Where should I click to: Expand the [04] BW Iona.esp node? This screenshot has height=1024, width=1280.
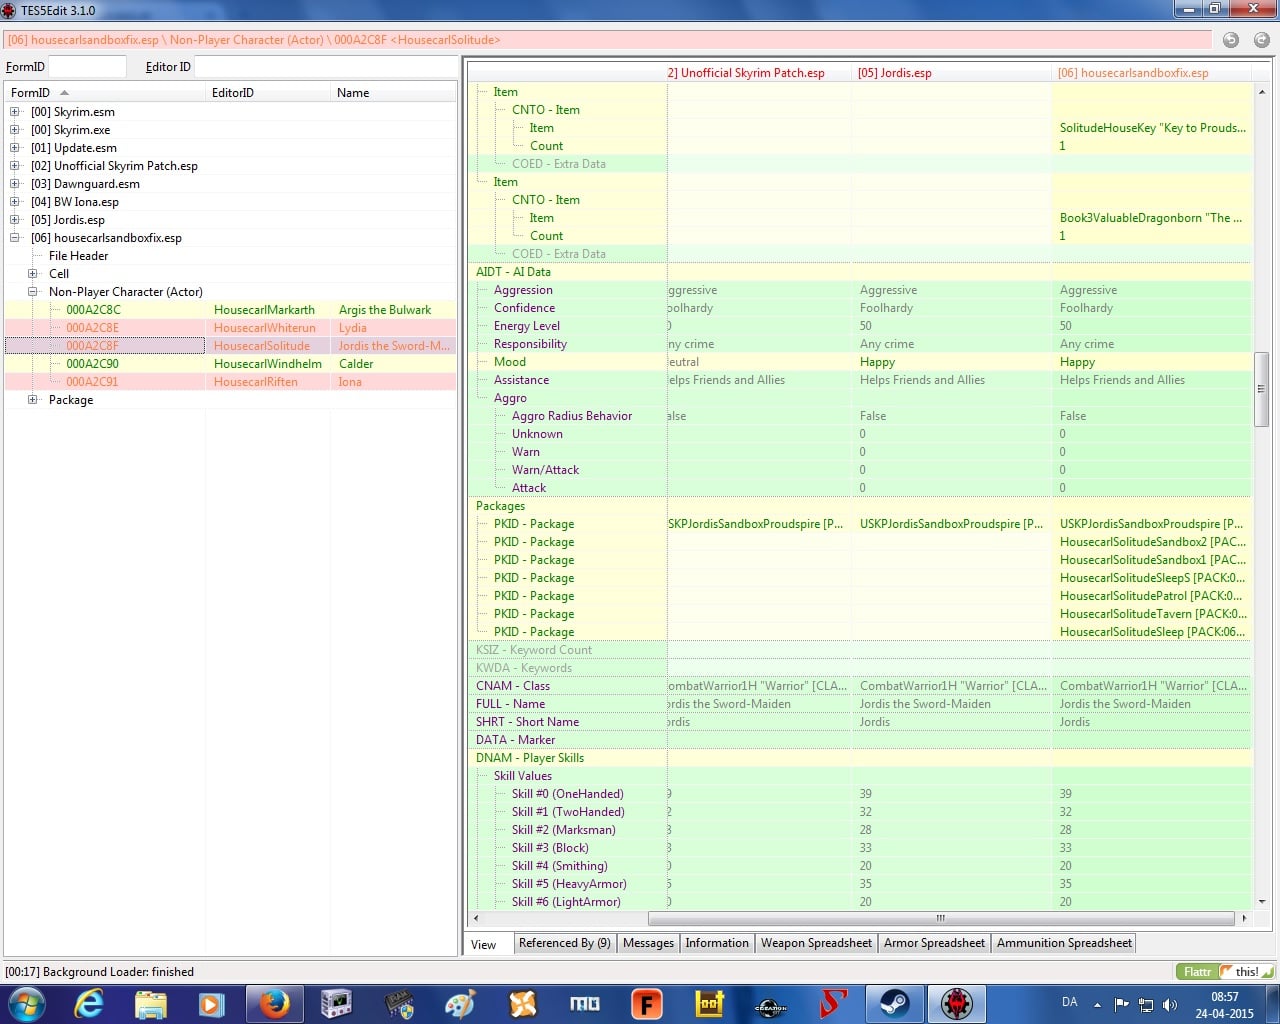click(x=15, y=202)
